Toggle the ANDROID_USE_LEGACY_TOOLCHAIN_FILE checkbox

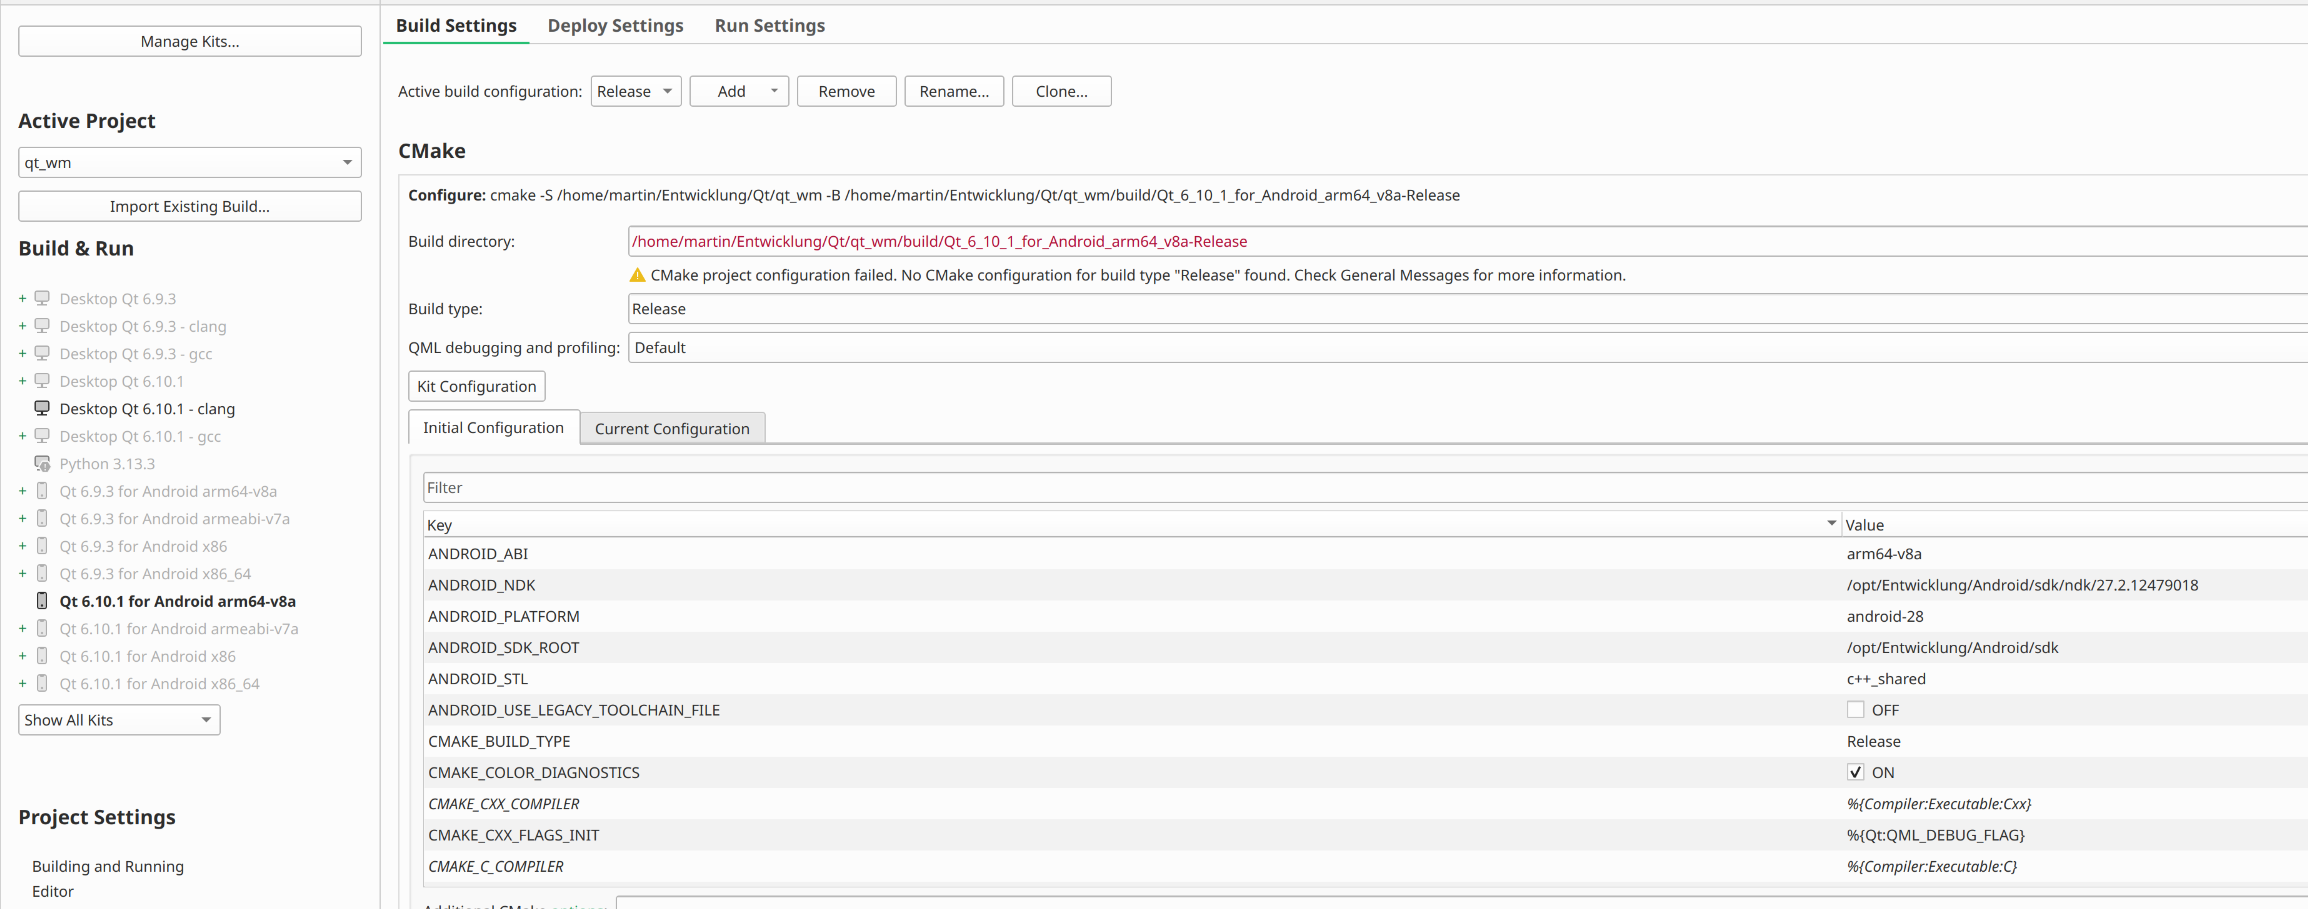(x=1856, y=710)
